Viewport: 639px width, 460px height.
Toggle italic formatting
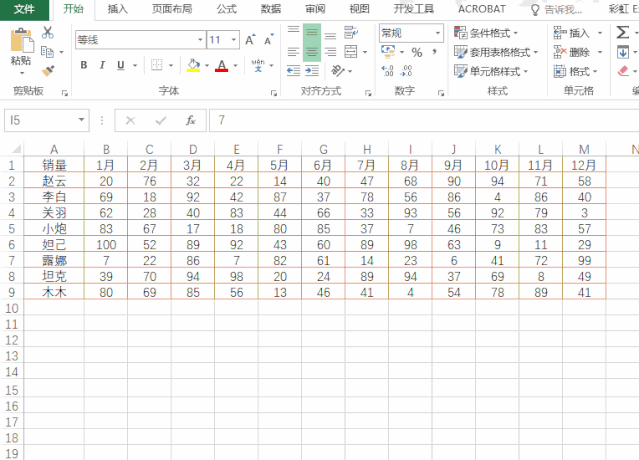click(x=102, y=65)
